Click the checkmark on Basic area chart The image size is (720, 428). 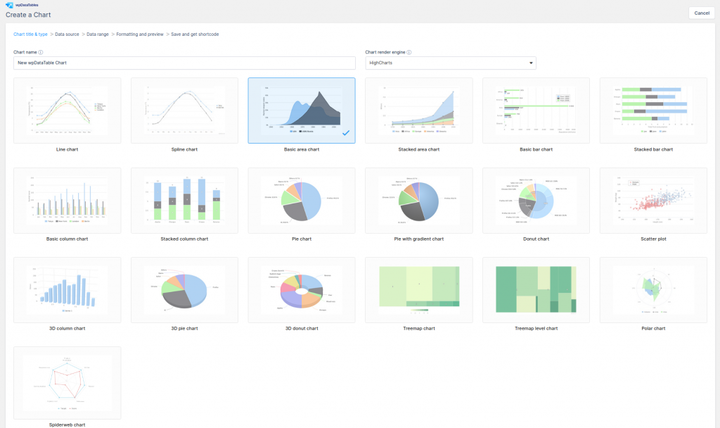[x=346, y=133]
